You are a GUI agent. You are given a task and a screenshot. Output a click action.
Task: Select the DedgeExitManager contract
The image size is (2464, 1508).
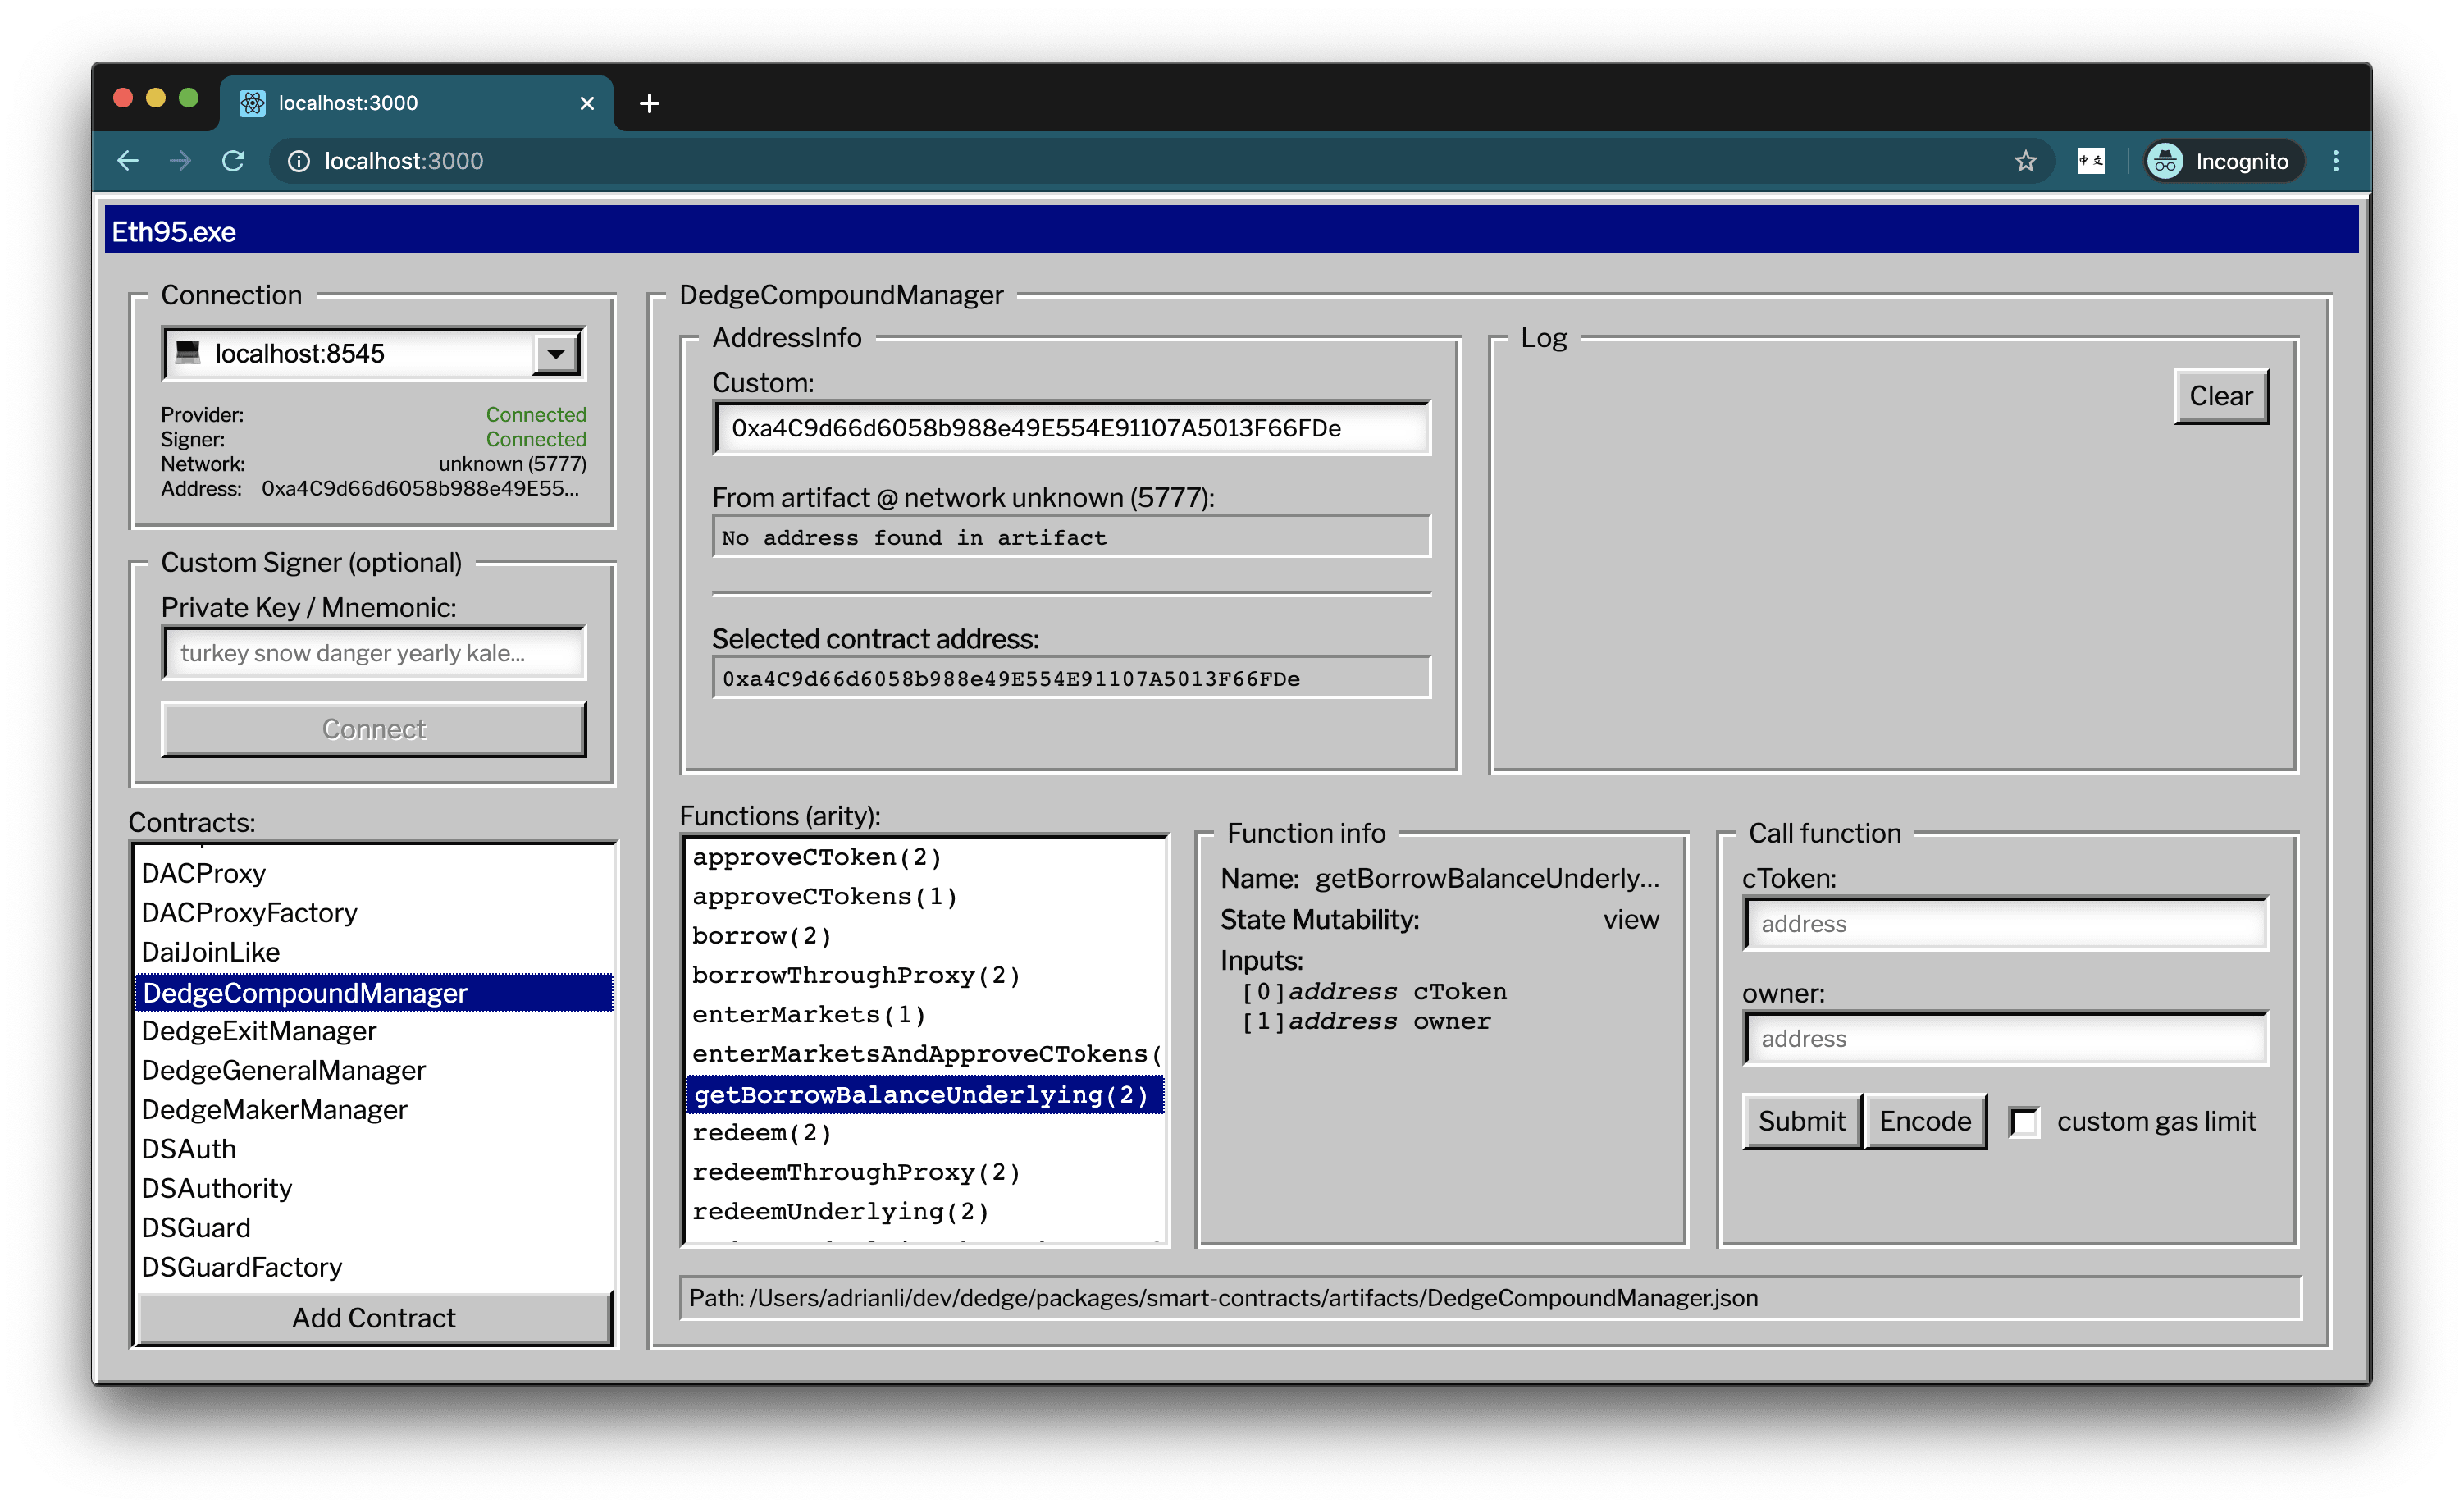[258, 1031]
